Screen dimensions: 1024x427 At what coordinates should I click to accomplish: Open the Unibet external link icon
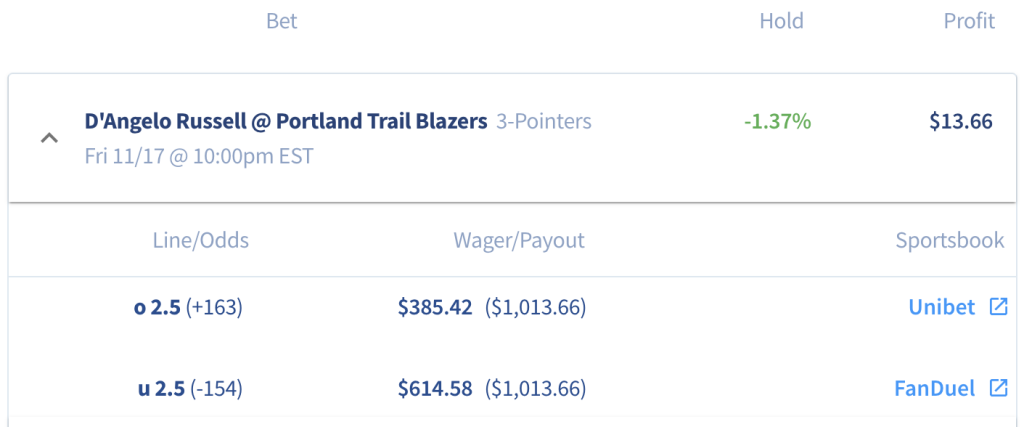click(999, 307)
